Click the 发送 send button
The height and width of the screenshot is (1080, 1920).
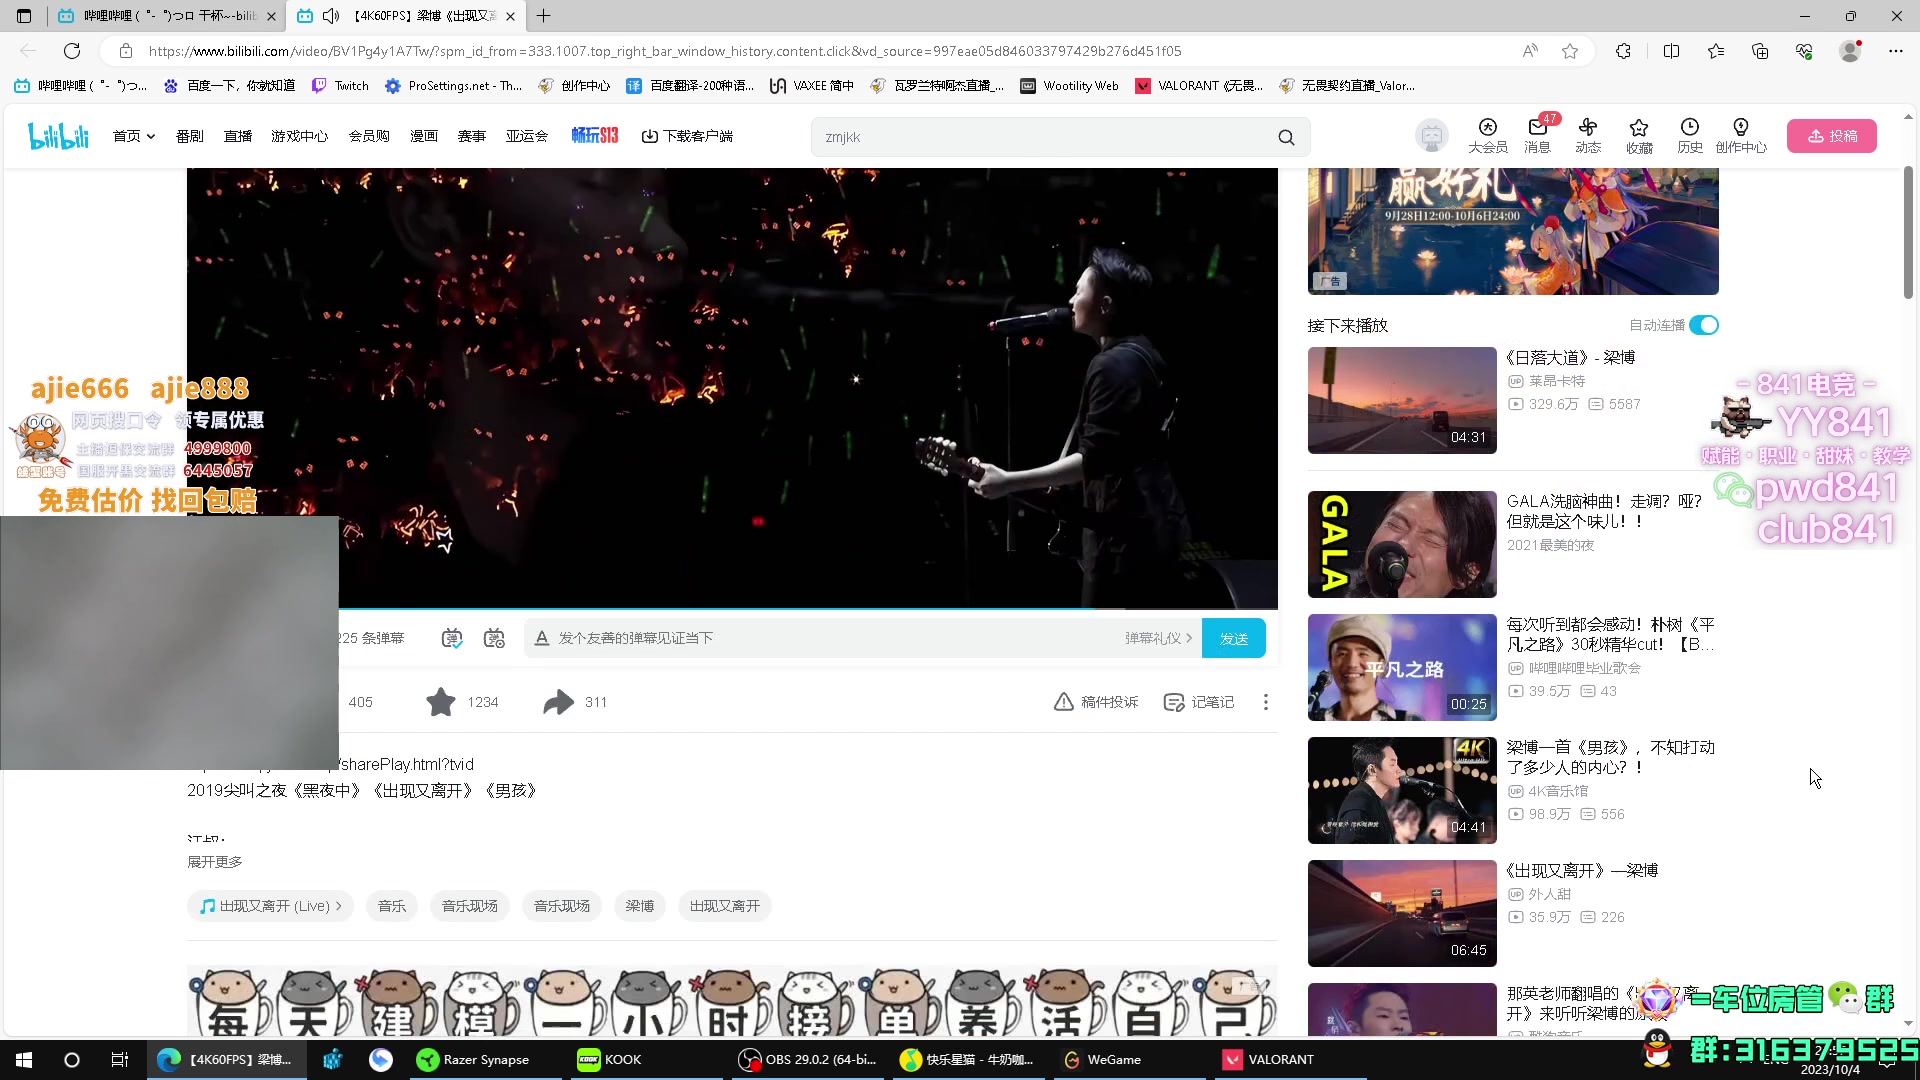[x=1233, y=638]
